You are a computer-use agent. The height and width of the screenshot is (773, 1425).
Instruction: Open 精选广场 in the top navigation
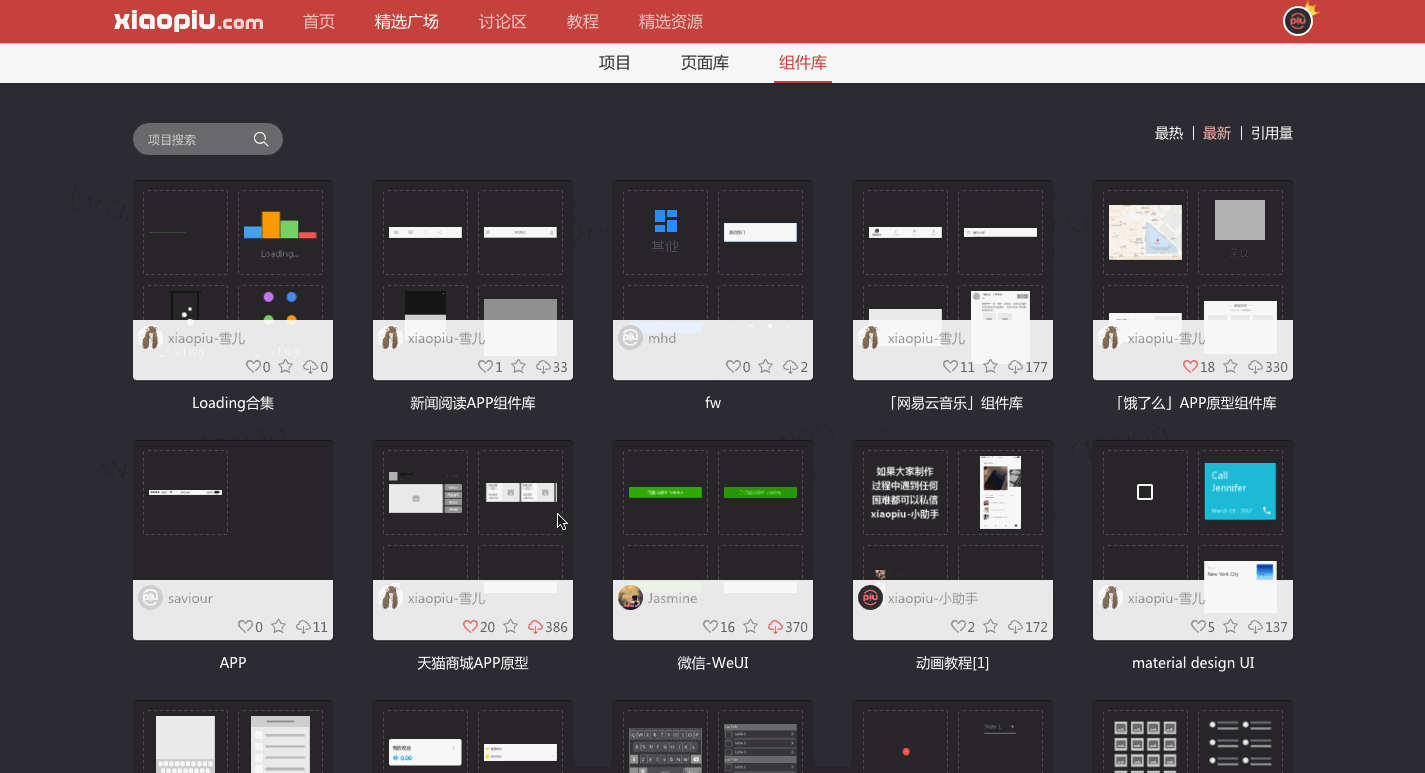407,21
